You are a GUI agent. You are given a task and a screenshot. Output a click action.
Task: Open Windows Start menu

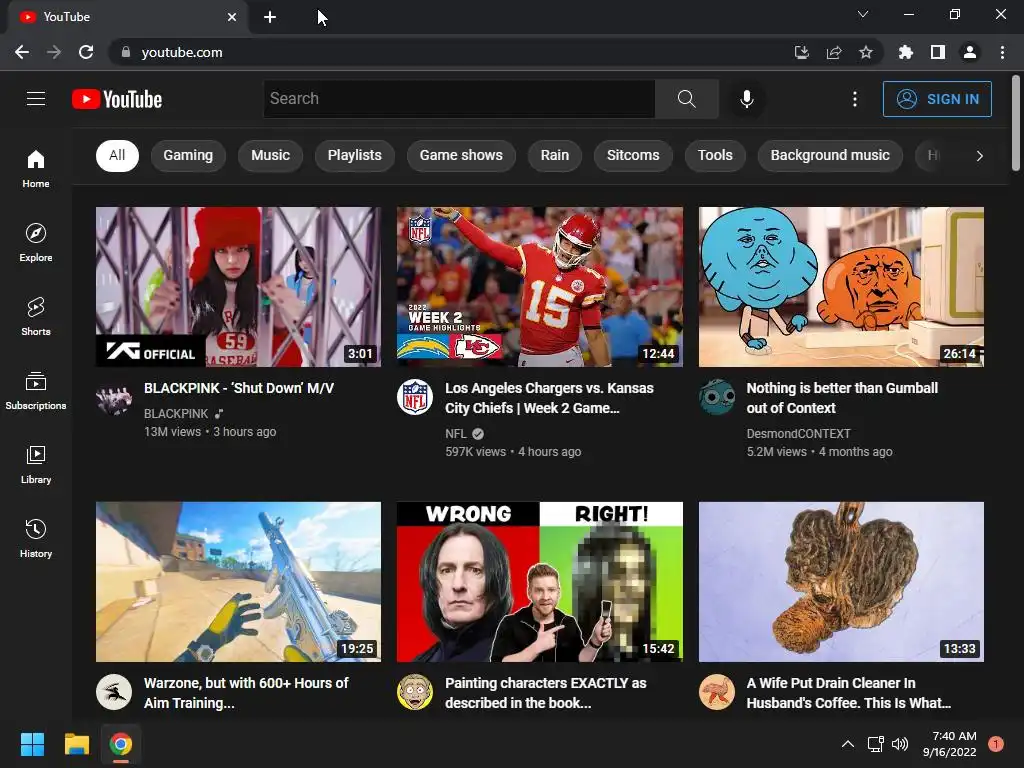point(32,744)
